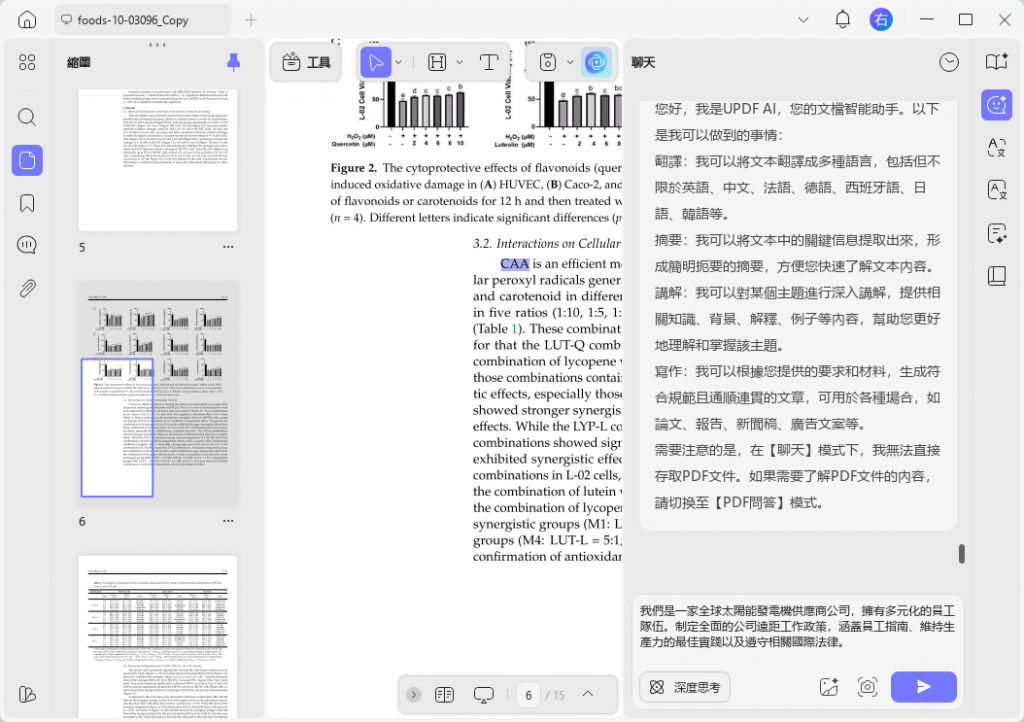Open the chat history clock icon
The width and height of the screenshot is (1024, 722).
click(x=948, y=62)
